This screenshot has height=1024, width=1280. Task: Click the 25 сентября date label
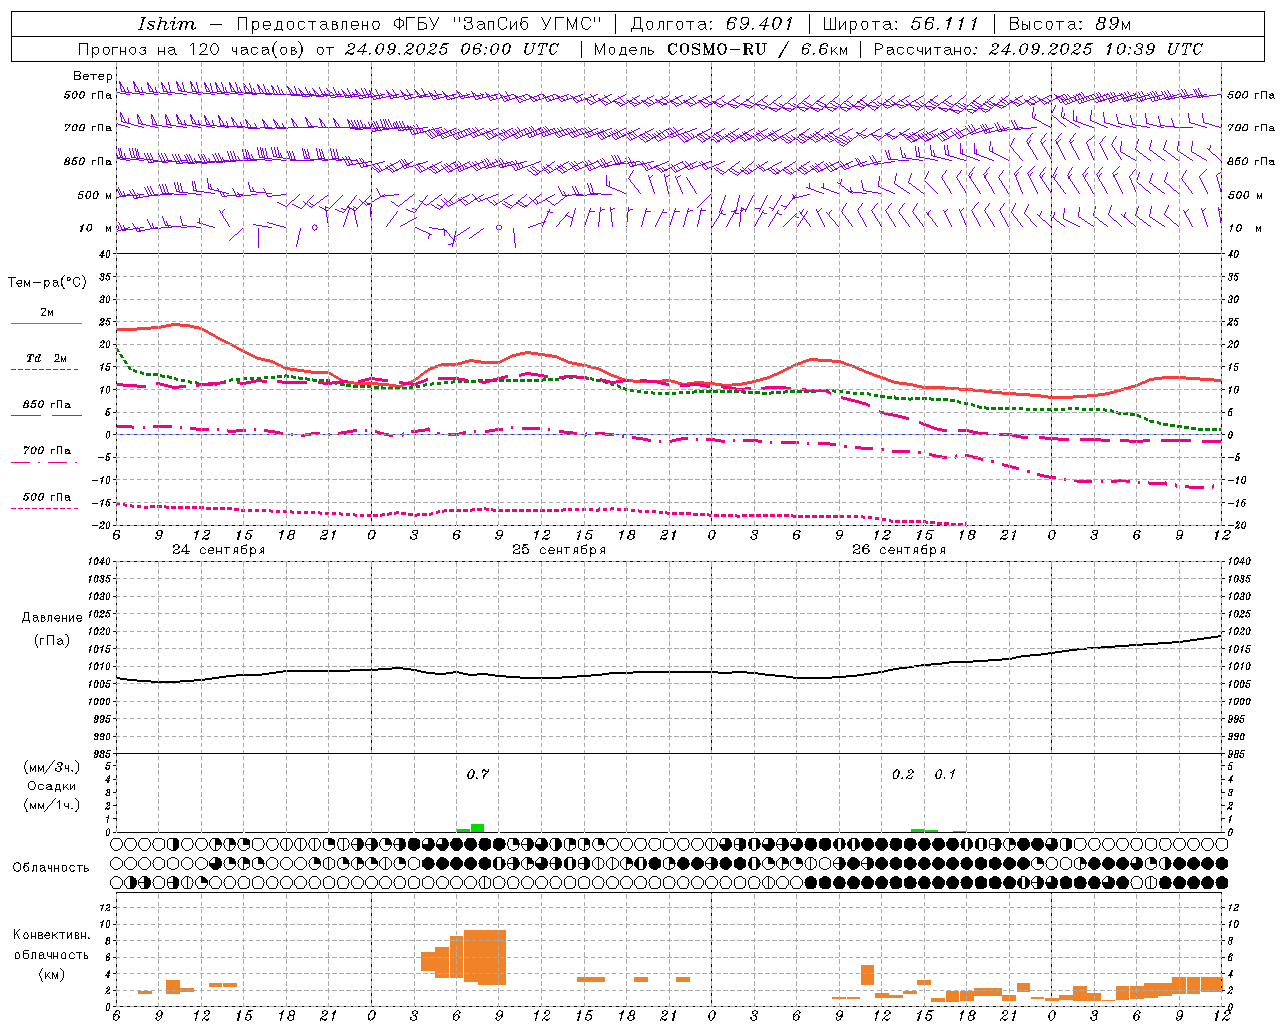pos(559,550)
